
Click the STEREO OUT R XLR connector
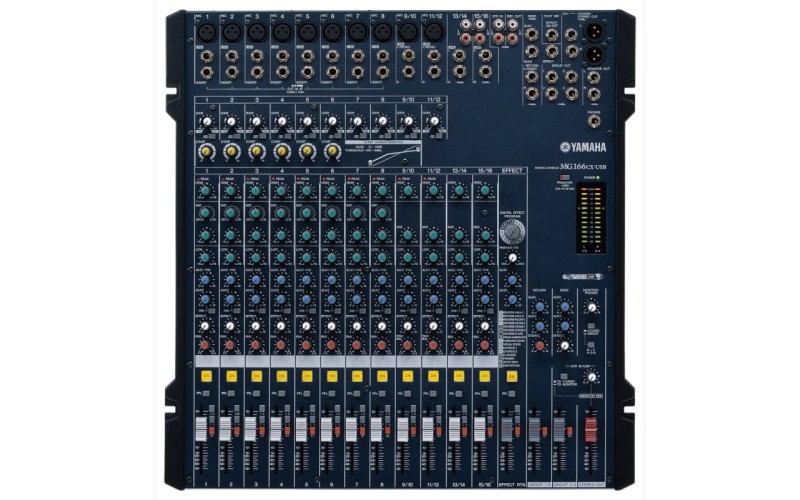(593, 54)
